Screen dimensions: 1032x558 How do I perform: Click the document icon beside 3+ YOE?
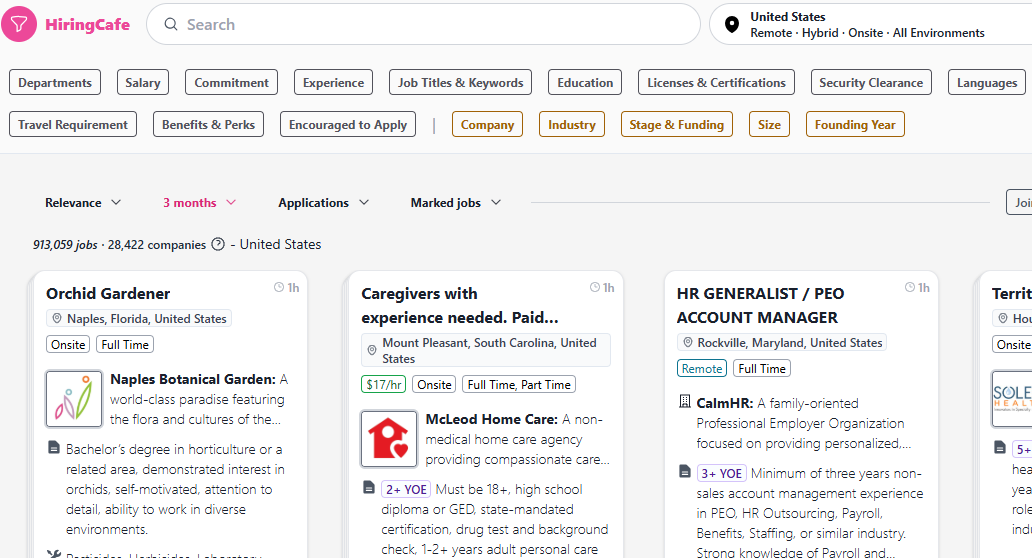click(x=684, y=471)
